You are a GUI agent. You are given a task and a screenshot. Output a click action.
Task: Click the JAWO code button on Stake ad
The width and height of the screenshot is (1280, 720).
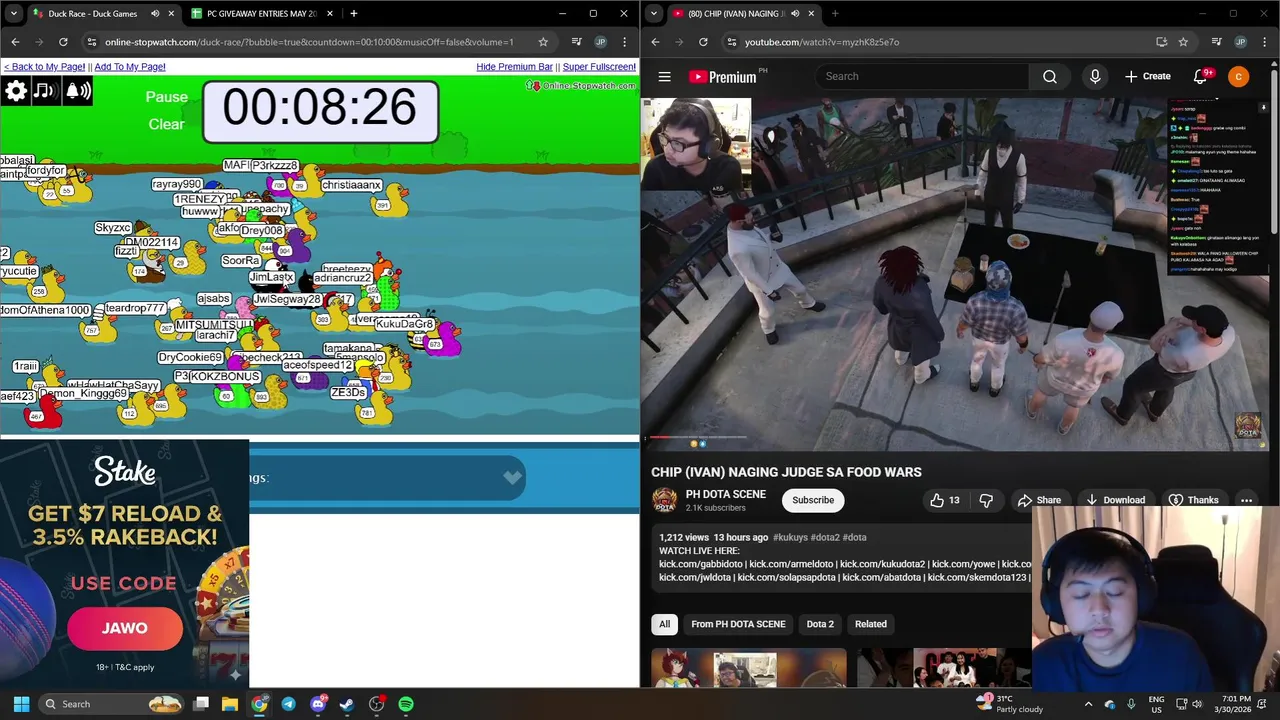[x=125, y=628]
